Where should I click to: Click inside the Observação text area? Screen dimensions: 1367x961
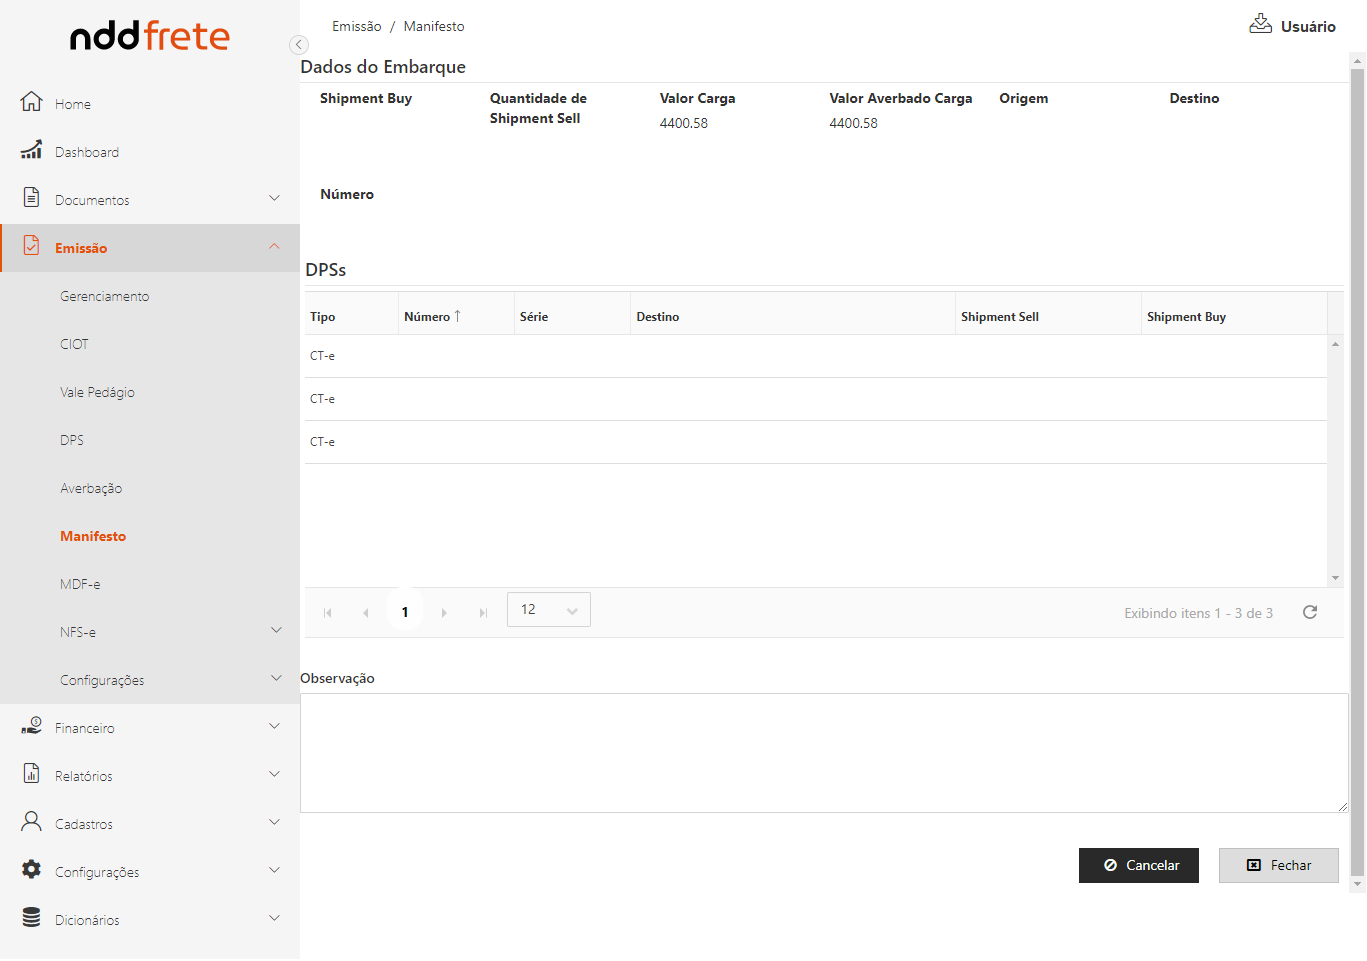(823, 752)
